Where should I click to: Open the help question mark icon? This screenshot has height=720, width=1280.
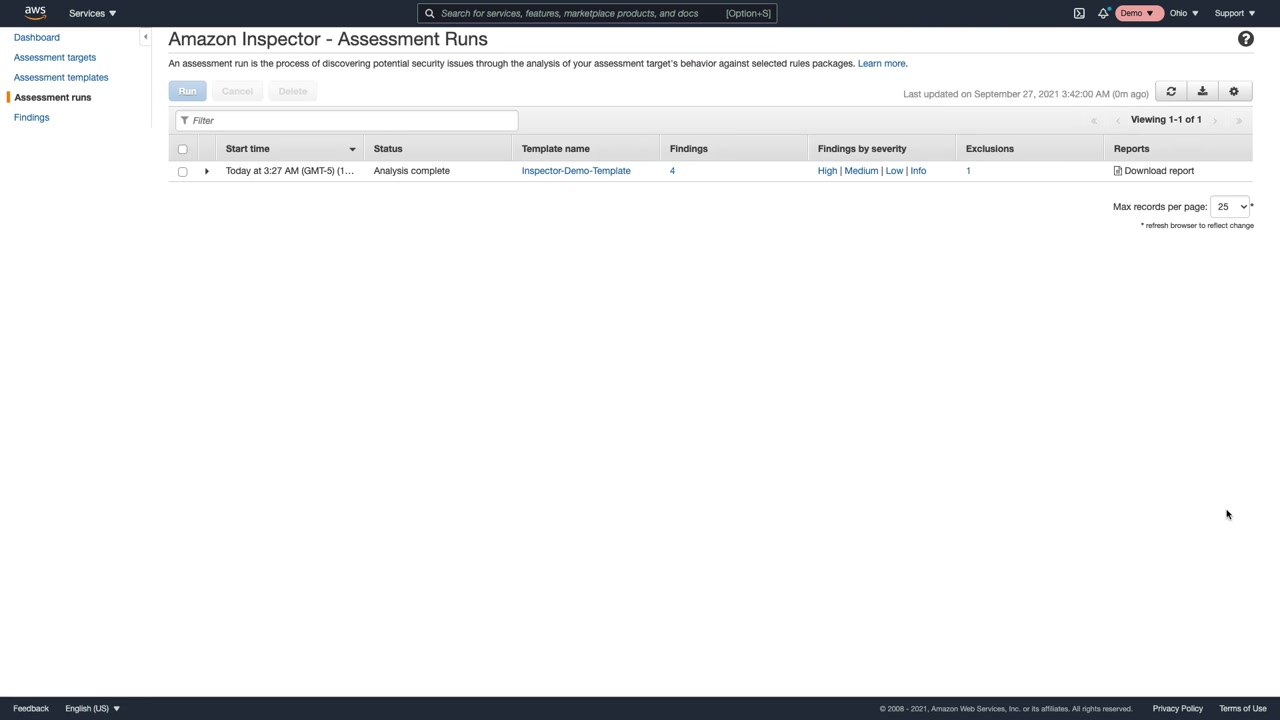pos(1245,39)
